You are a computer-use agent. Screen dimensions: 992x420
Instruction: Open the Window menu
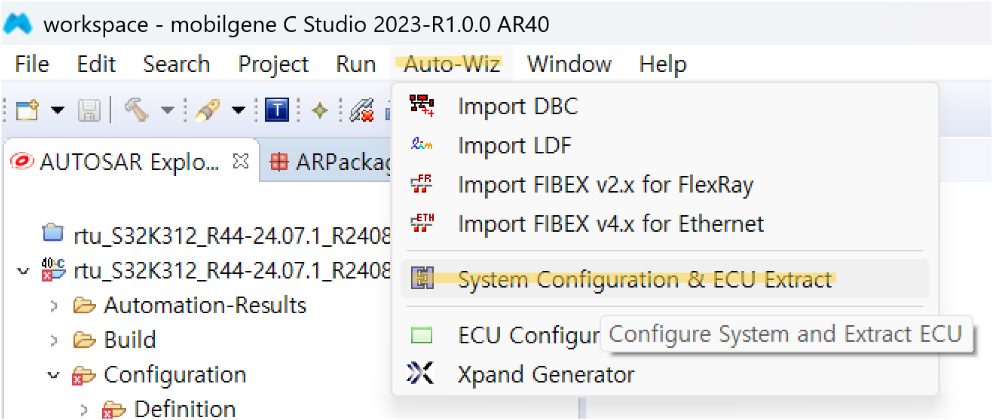[x=569, y=64]
